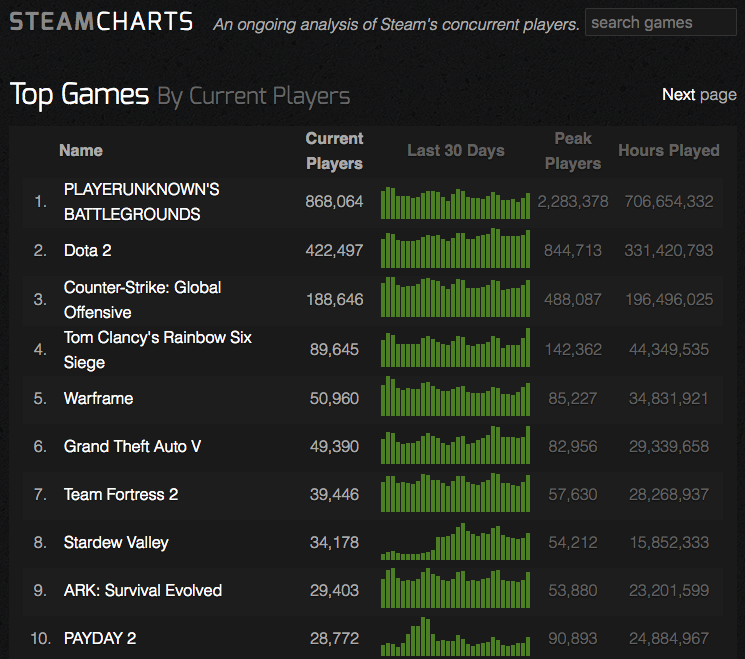Click the SteamCharts logo
The height and width of the screenshot is (659, 745).
[101, 21]
